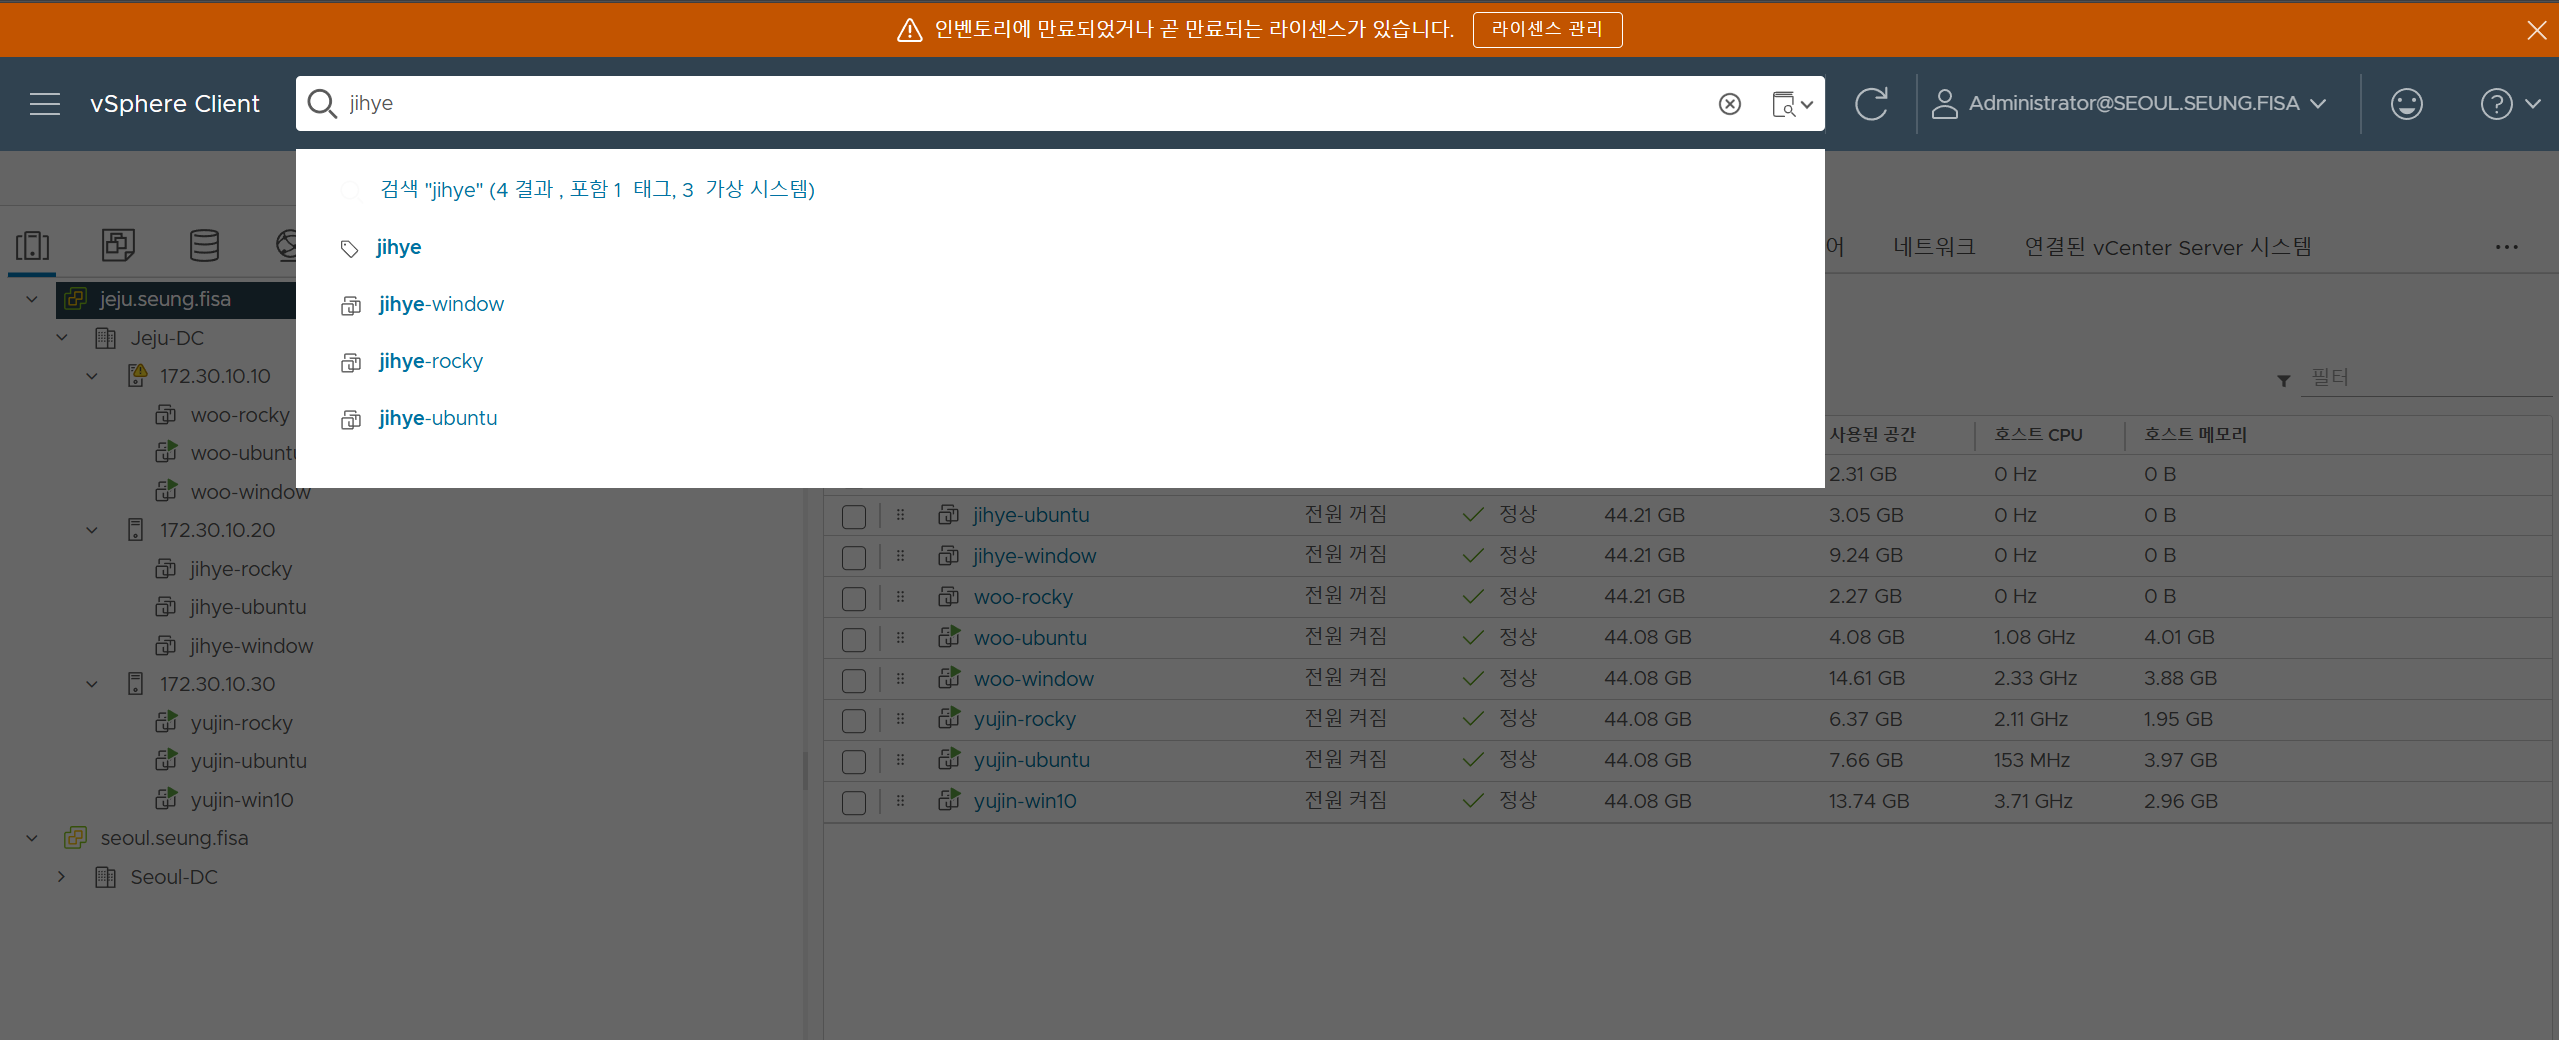Collapse the seoul.seung.fisa vCenter node

pyautogui.click(x=32, y=838)
